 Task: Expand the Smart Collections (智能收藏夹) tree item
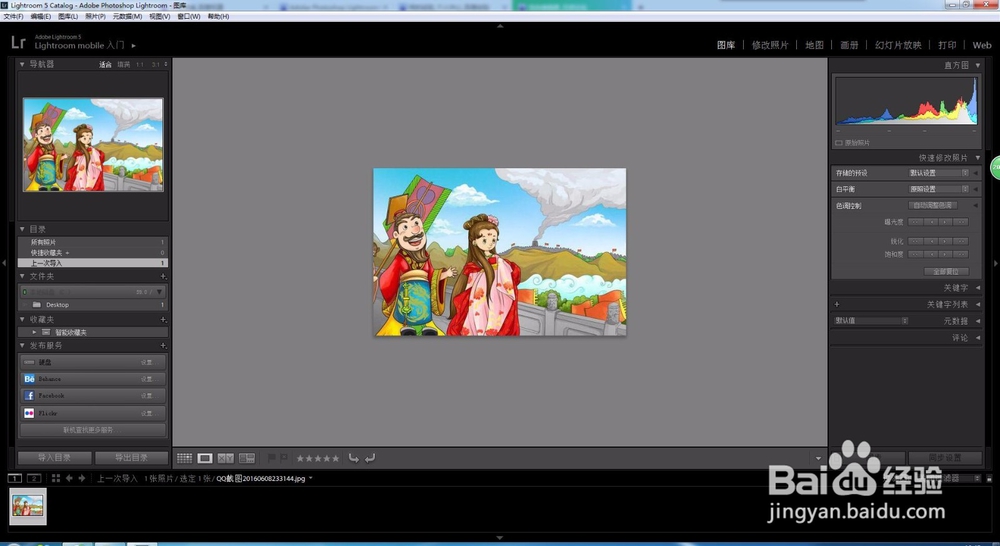(34, 332)
